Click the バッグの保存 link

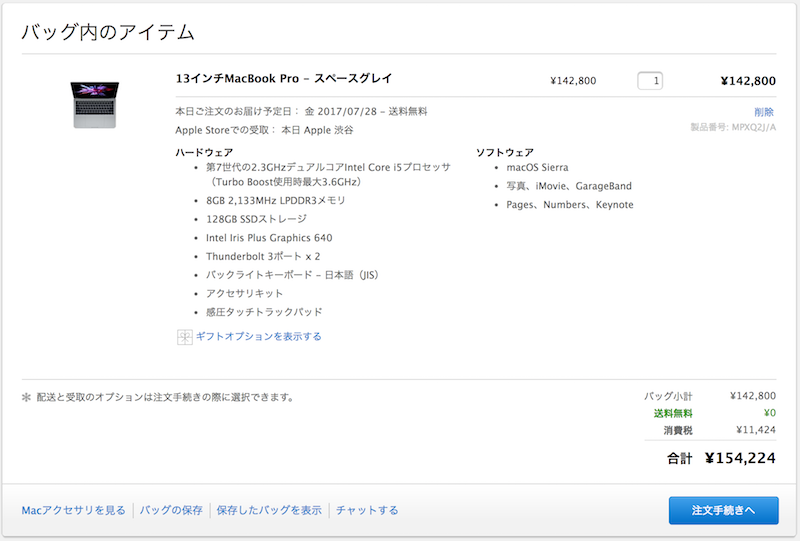click(x=171, y=510)
